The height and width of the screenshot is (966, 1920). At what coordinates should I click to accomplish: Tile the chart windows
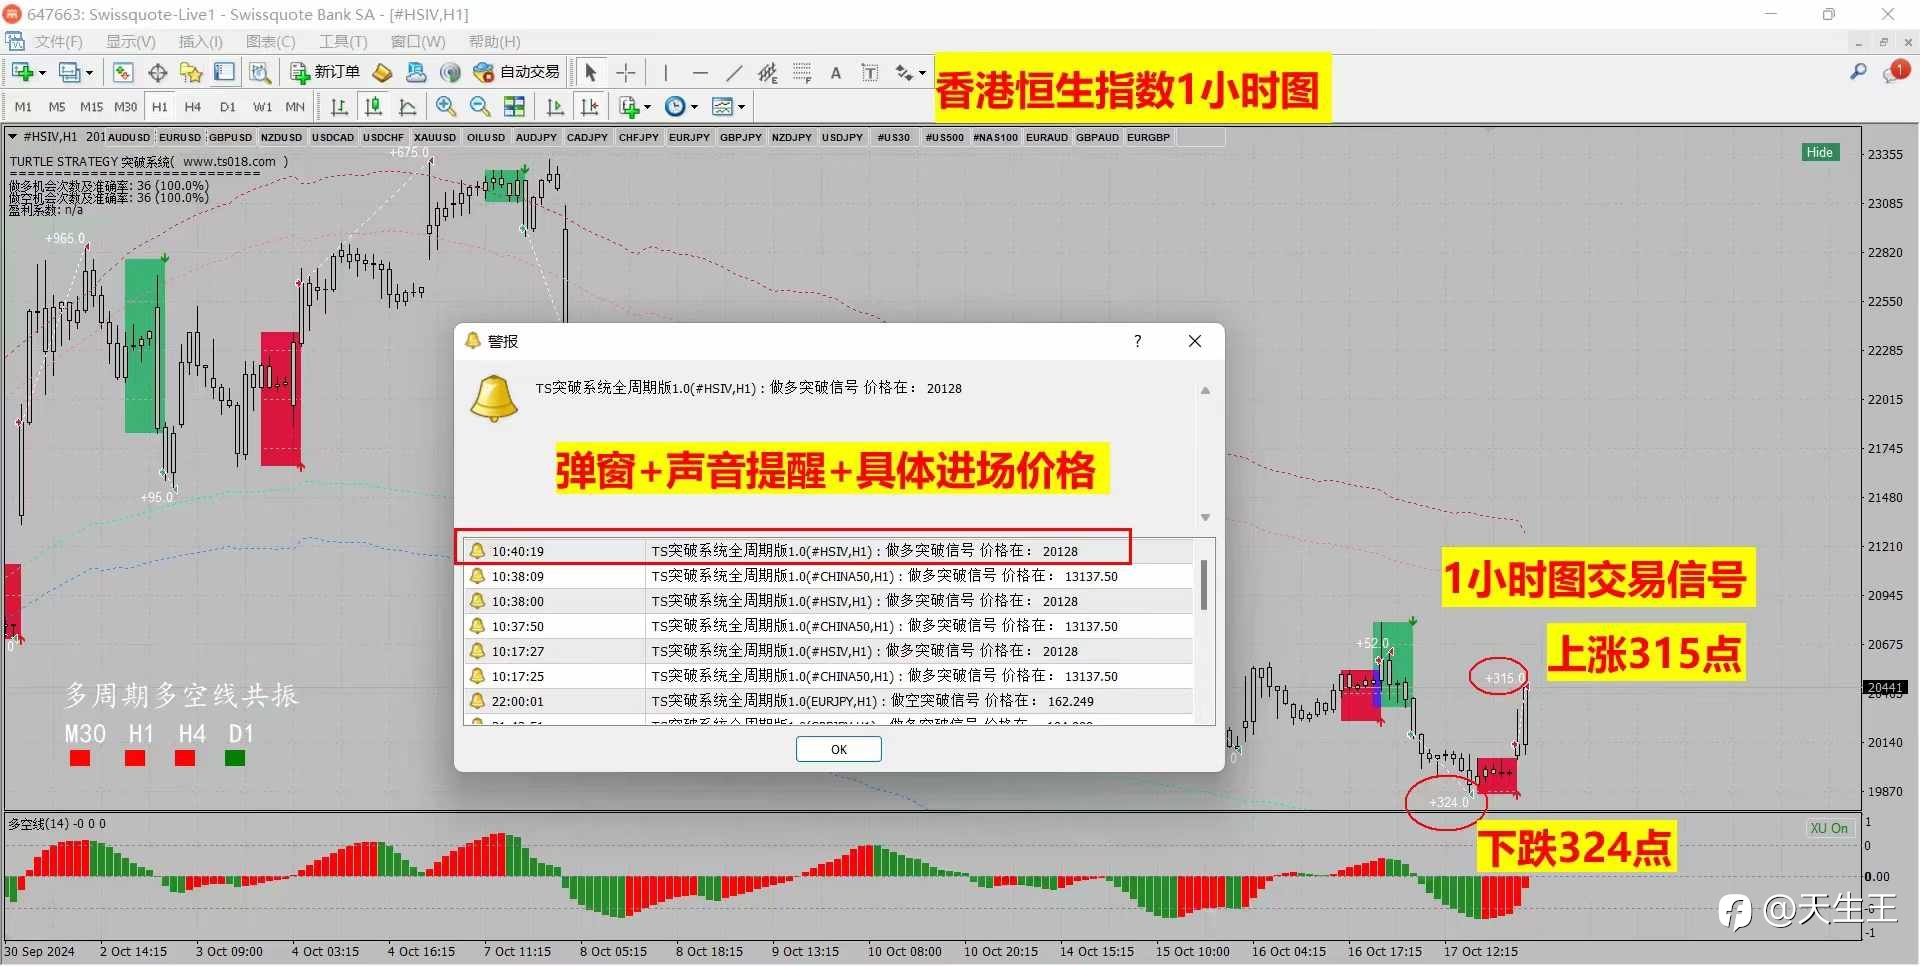pyautogui.click(x=514, y=106)
